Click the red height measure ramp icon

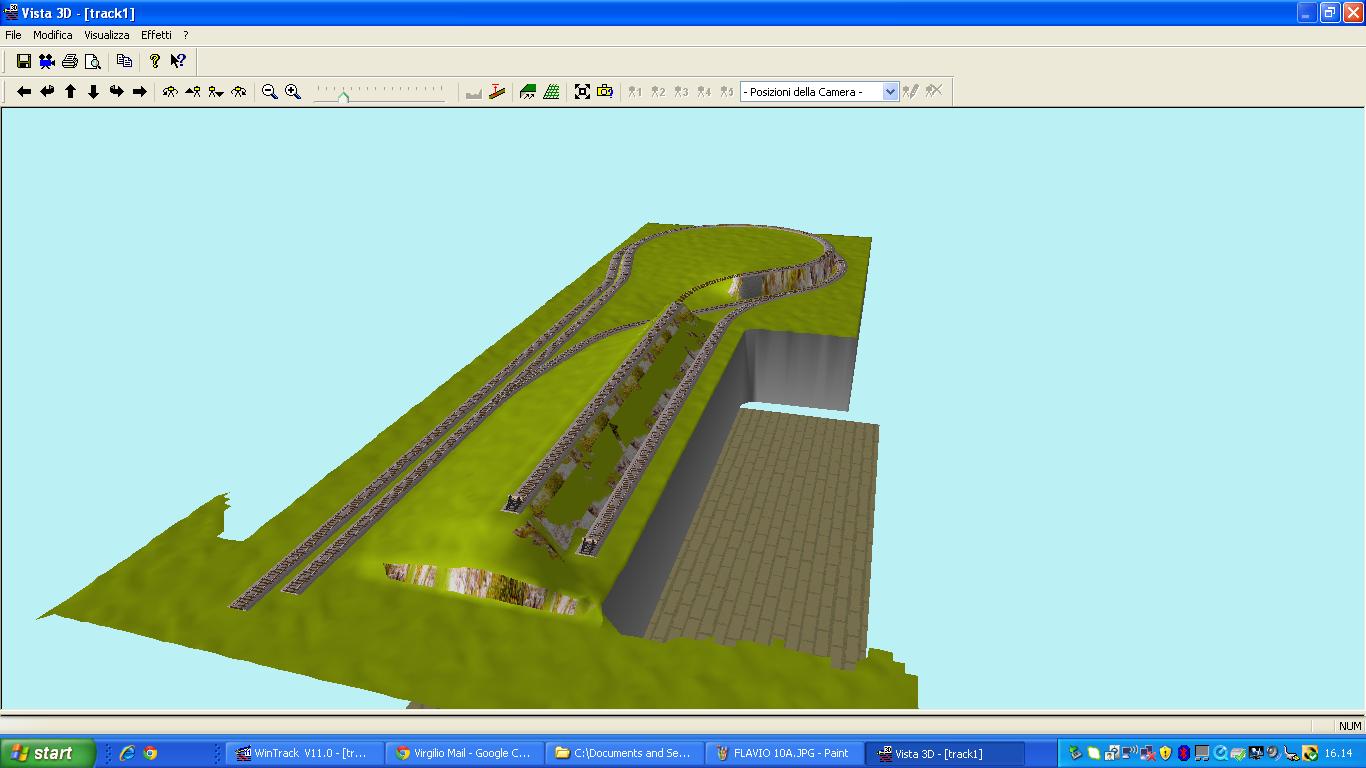click(497, 91)
